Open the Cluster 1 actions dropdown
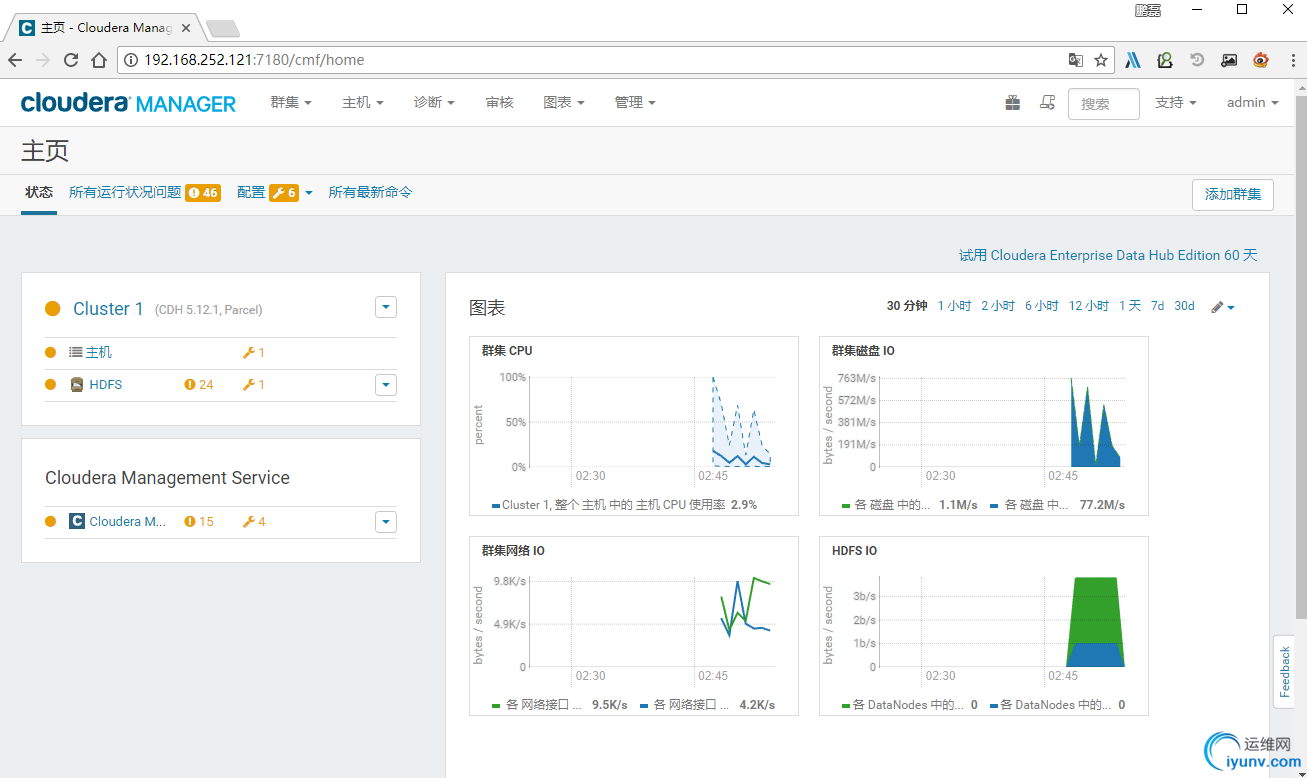Viewport: 1307px width, 778px height. coord(386,307)
